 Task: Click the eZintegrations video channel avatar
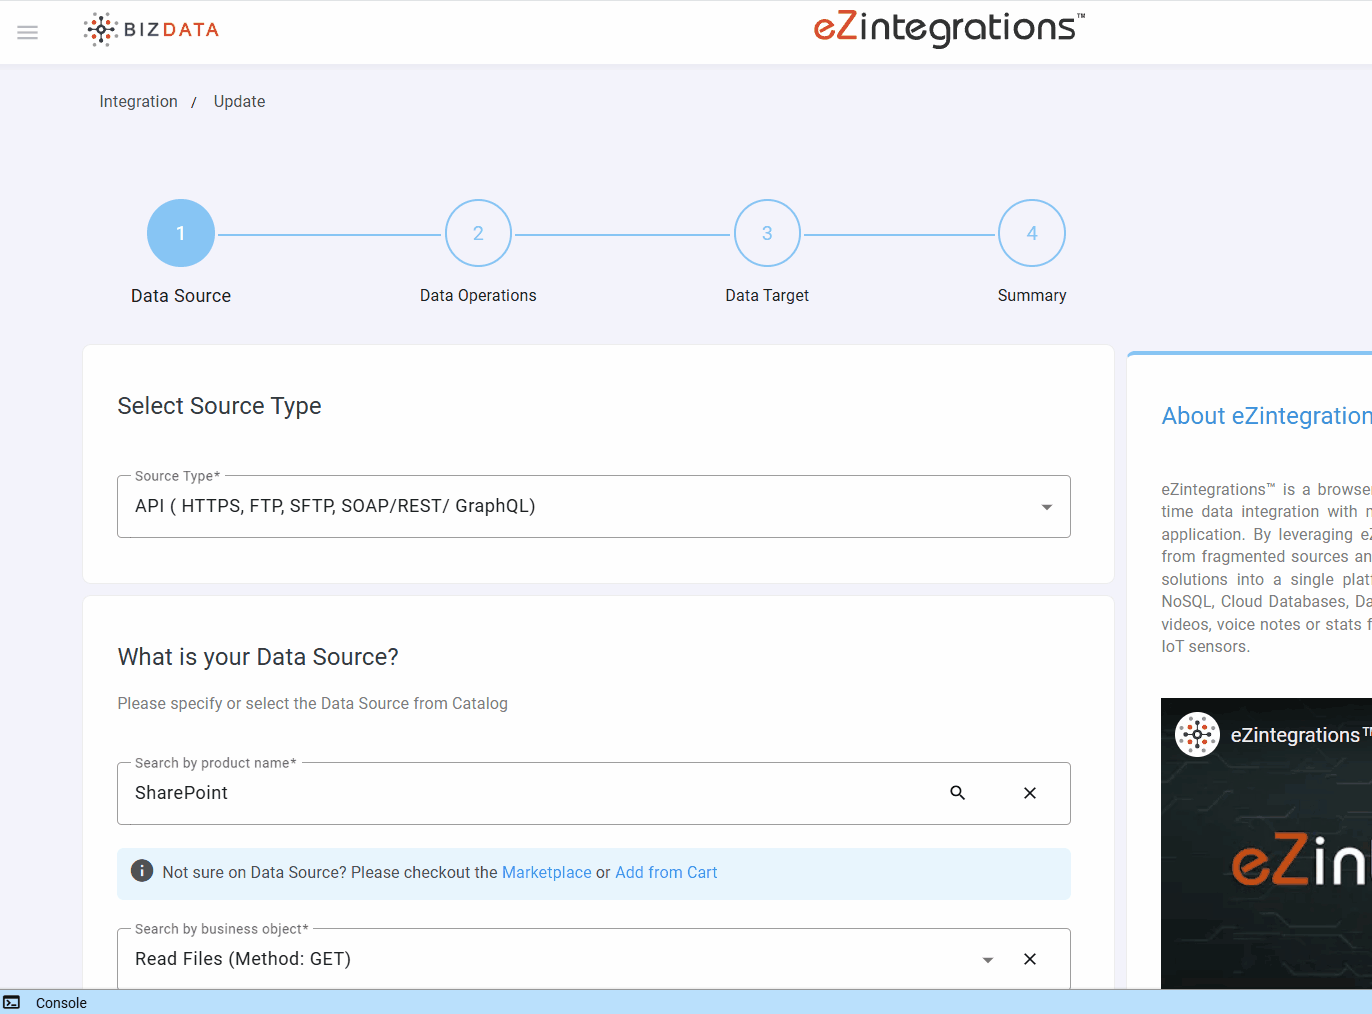tap(1197, 735)
